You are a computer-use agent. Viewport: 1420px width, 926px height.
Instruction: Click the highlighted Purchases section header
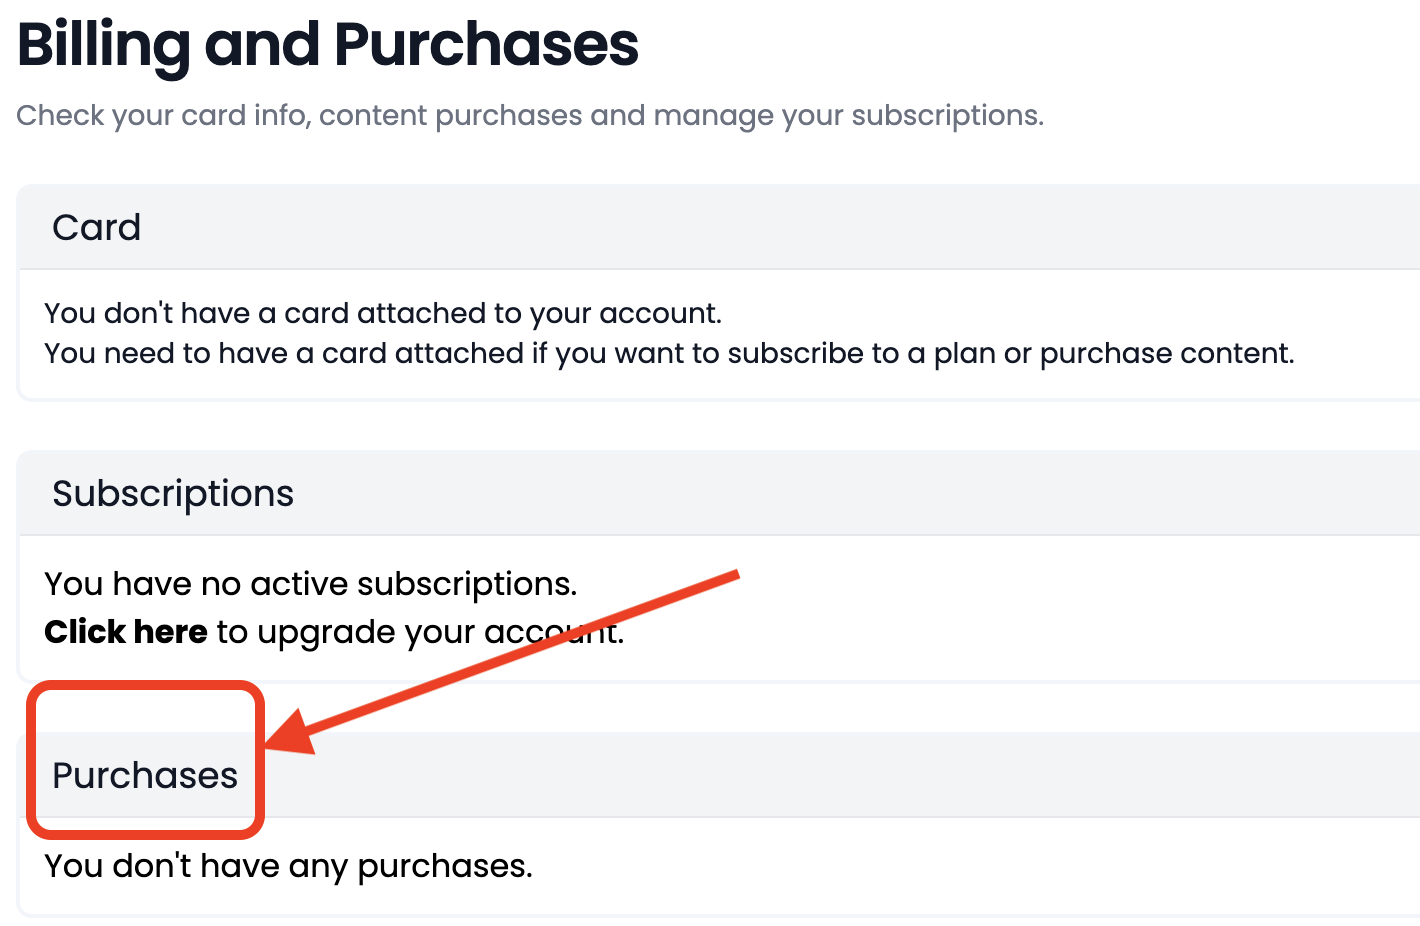(x=145, y=775)
